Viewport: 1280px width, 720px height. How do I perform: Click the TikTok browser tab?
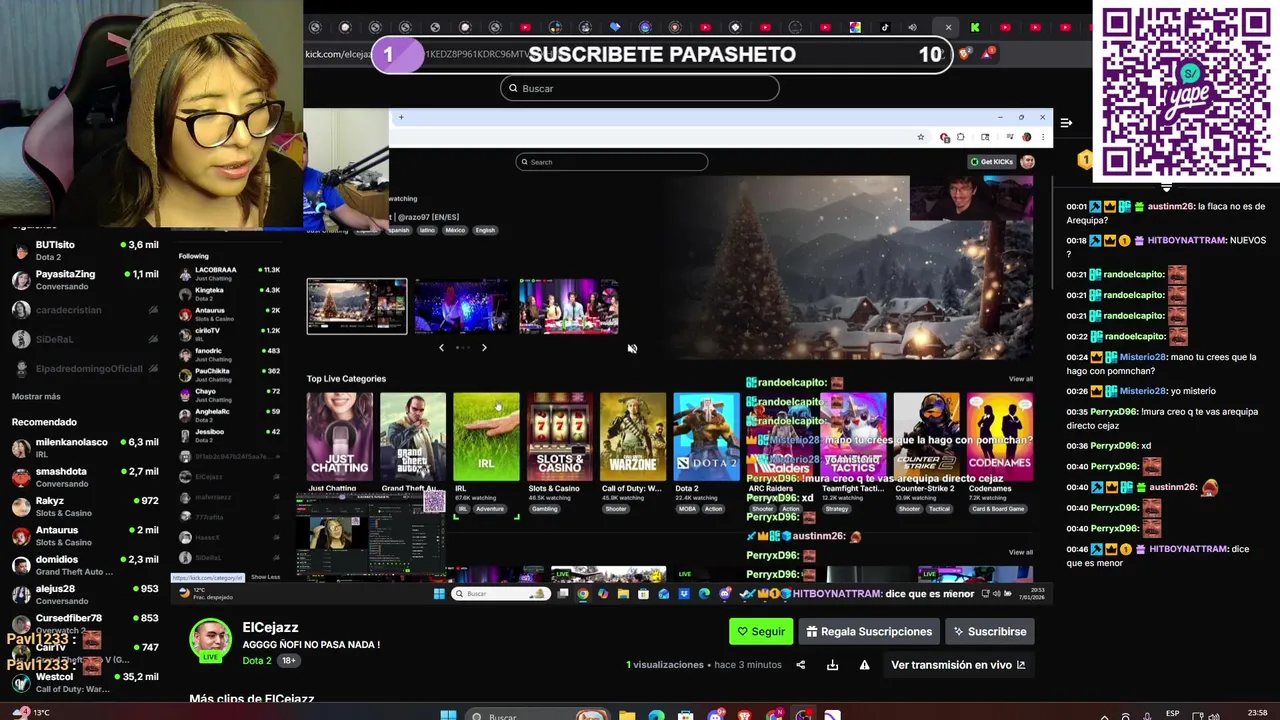click(x=885, y=27)
